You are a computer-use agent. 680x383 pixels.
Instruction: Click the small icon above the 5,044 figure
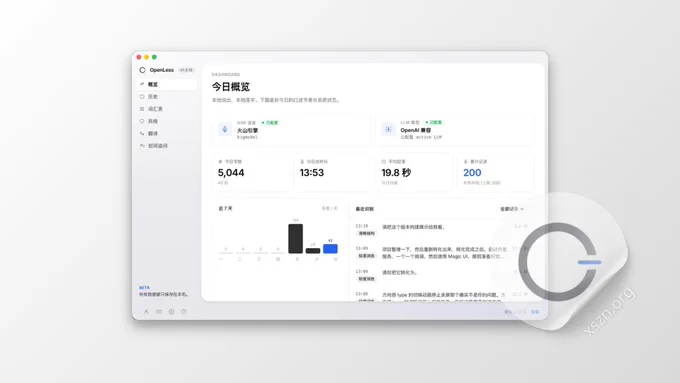220,161
